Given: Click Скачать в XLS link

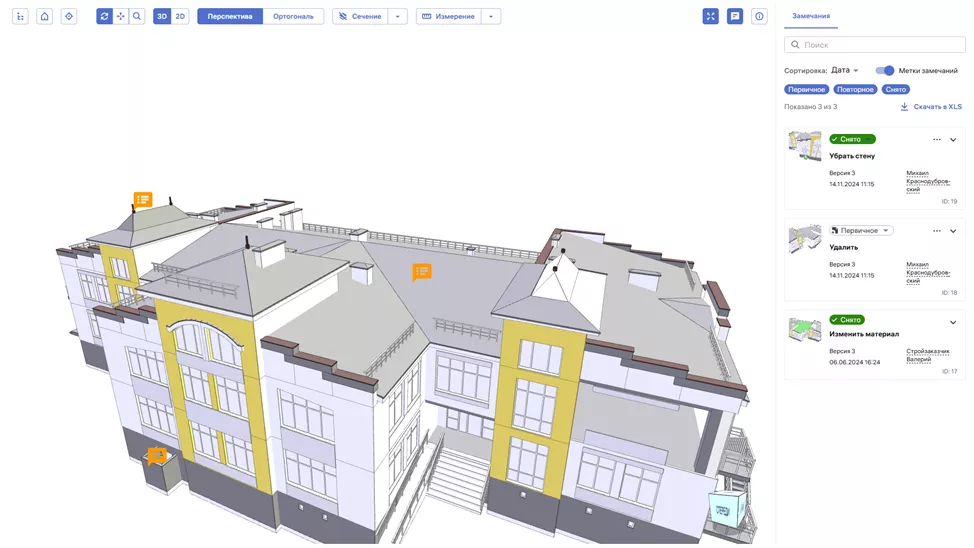Looking at the screenshot, I should [931, 107].
